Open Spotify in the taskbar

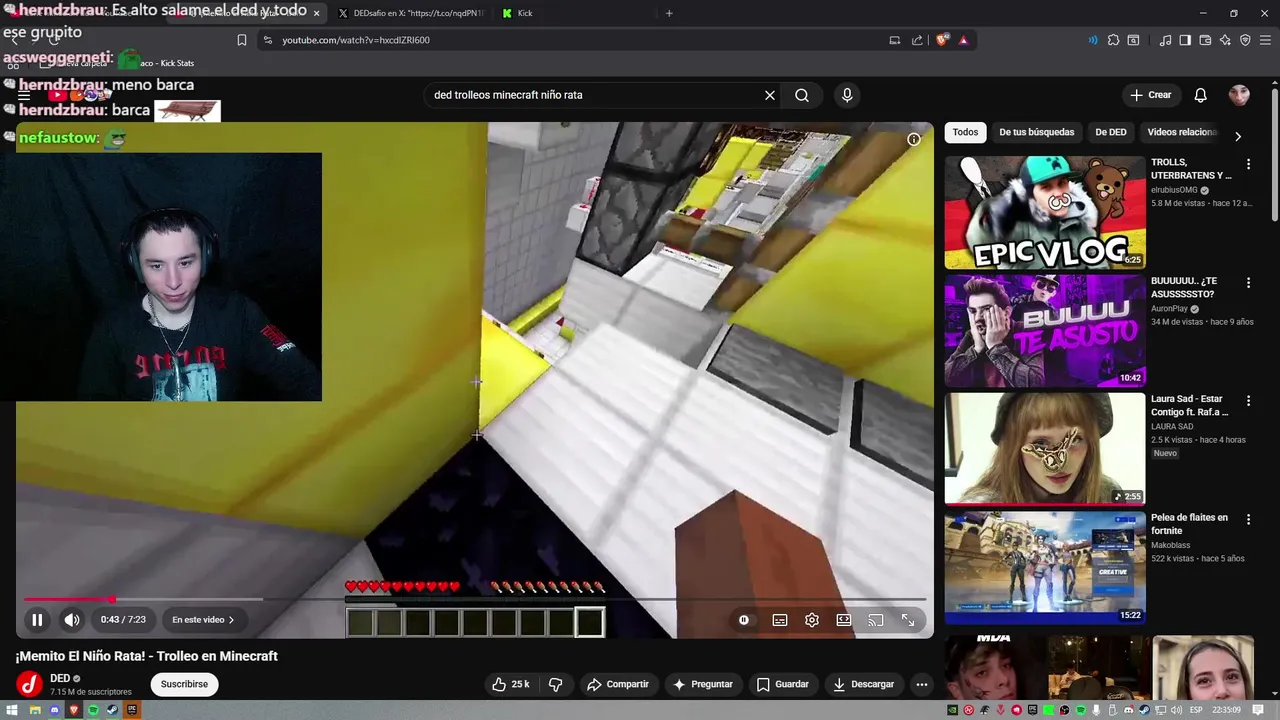pos(93,710)
